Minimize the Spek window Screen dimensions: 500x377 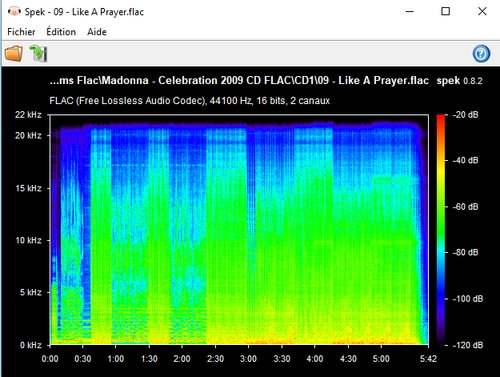[x=410, y=12]
